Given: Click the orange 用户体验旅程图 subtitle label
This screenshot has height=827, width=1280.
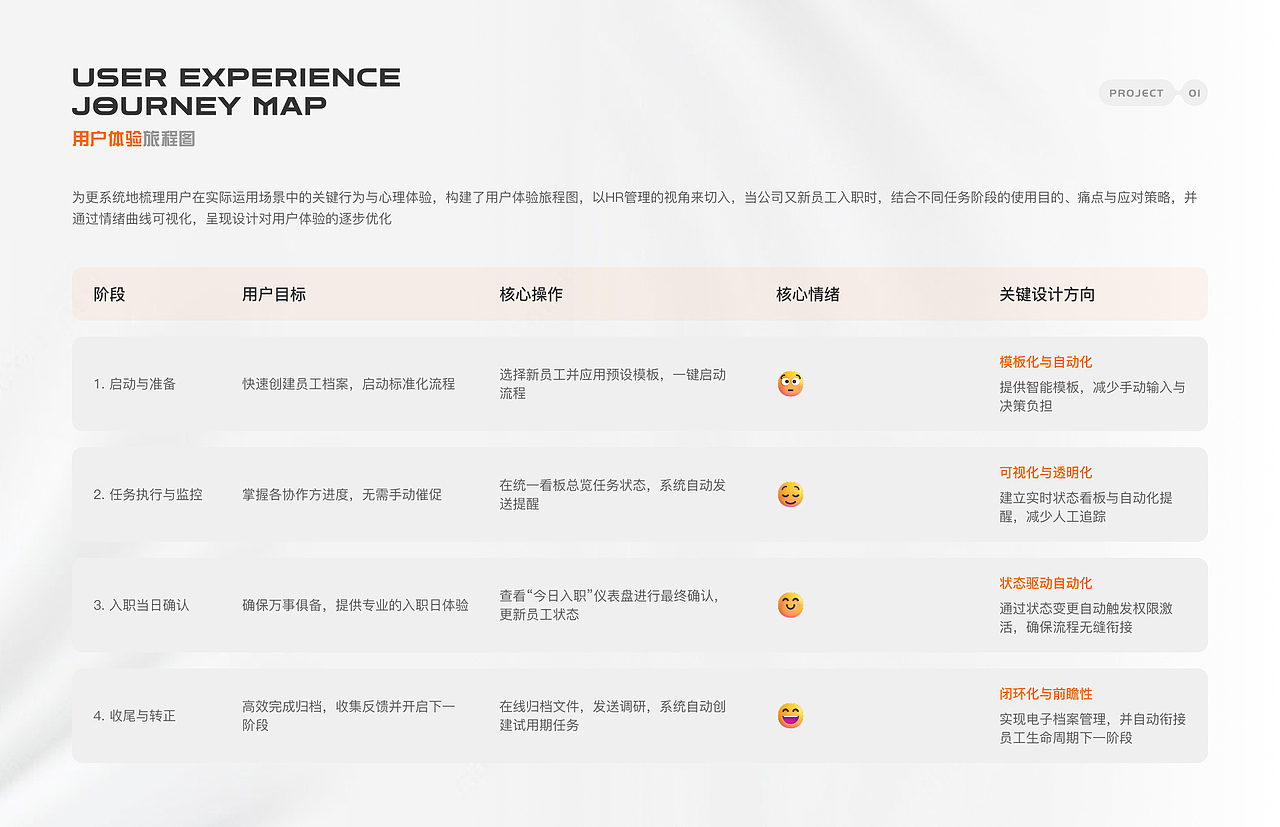Looking at the screenshot, I should click(135, 139).
